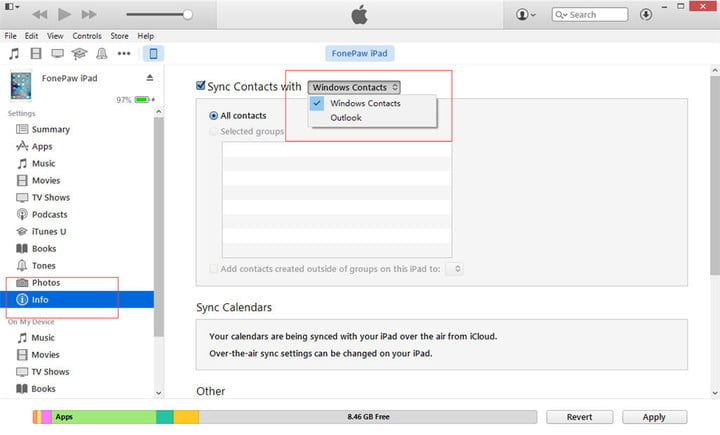The height and width of the screenshot is (435, 720).
Task: Click the sidebar scroll up arrow
Action: coord(158,112)
